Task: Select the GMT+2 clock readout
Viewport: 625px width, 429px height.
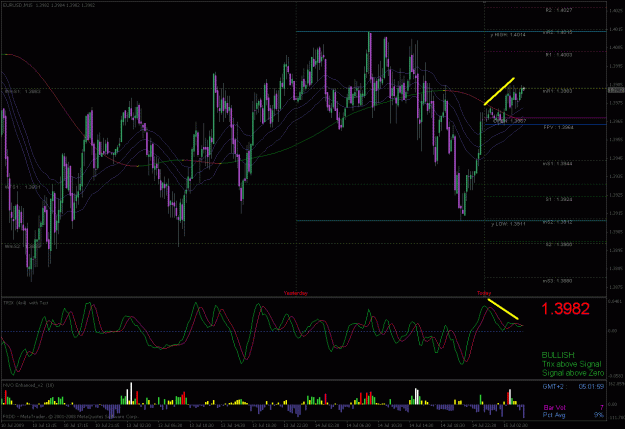Action: [573, 386]
